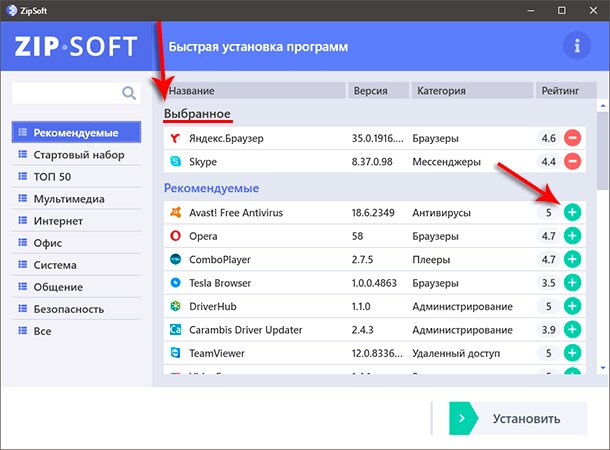Sort by Название column header
610x450 pixels.
point(254,91)
